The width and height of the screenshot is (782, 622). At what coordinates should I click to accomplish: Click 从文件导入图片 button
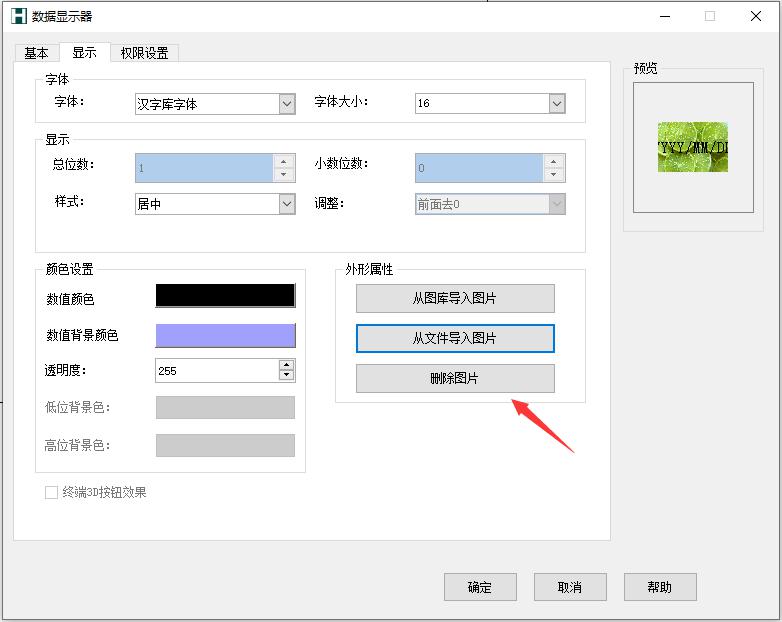455,339
